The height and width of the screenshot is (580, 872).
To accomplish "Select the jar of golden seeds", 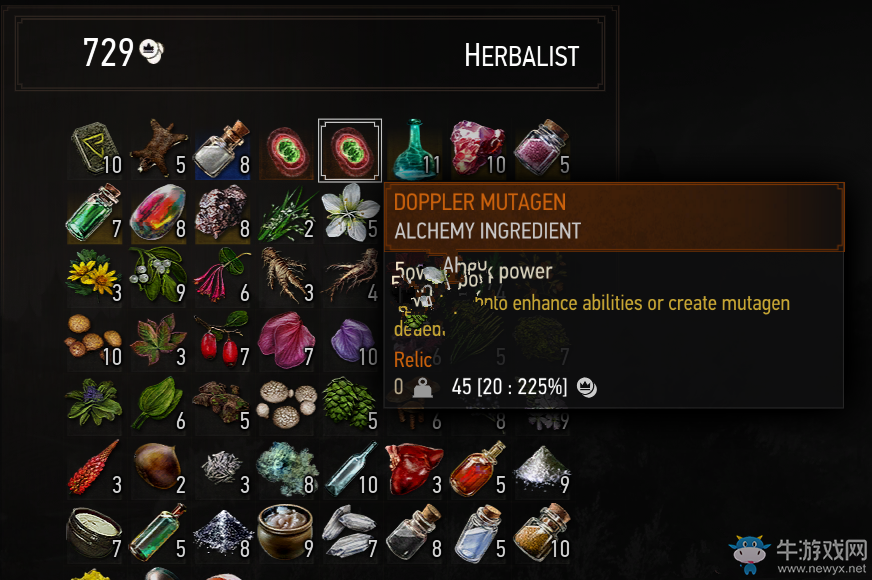I will [x=543, y=532].
